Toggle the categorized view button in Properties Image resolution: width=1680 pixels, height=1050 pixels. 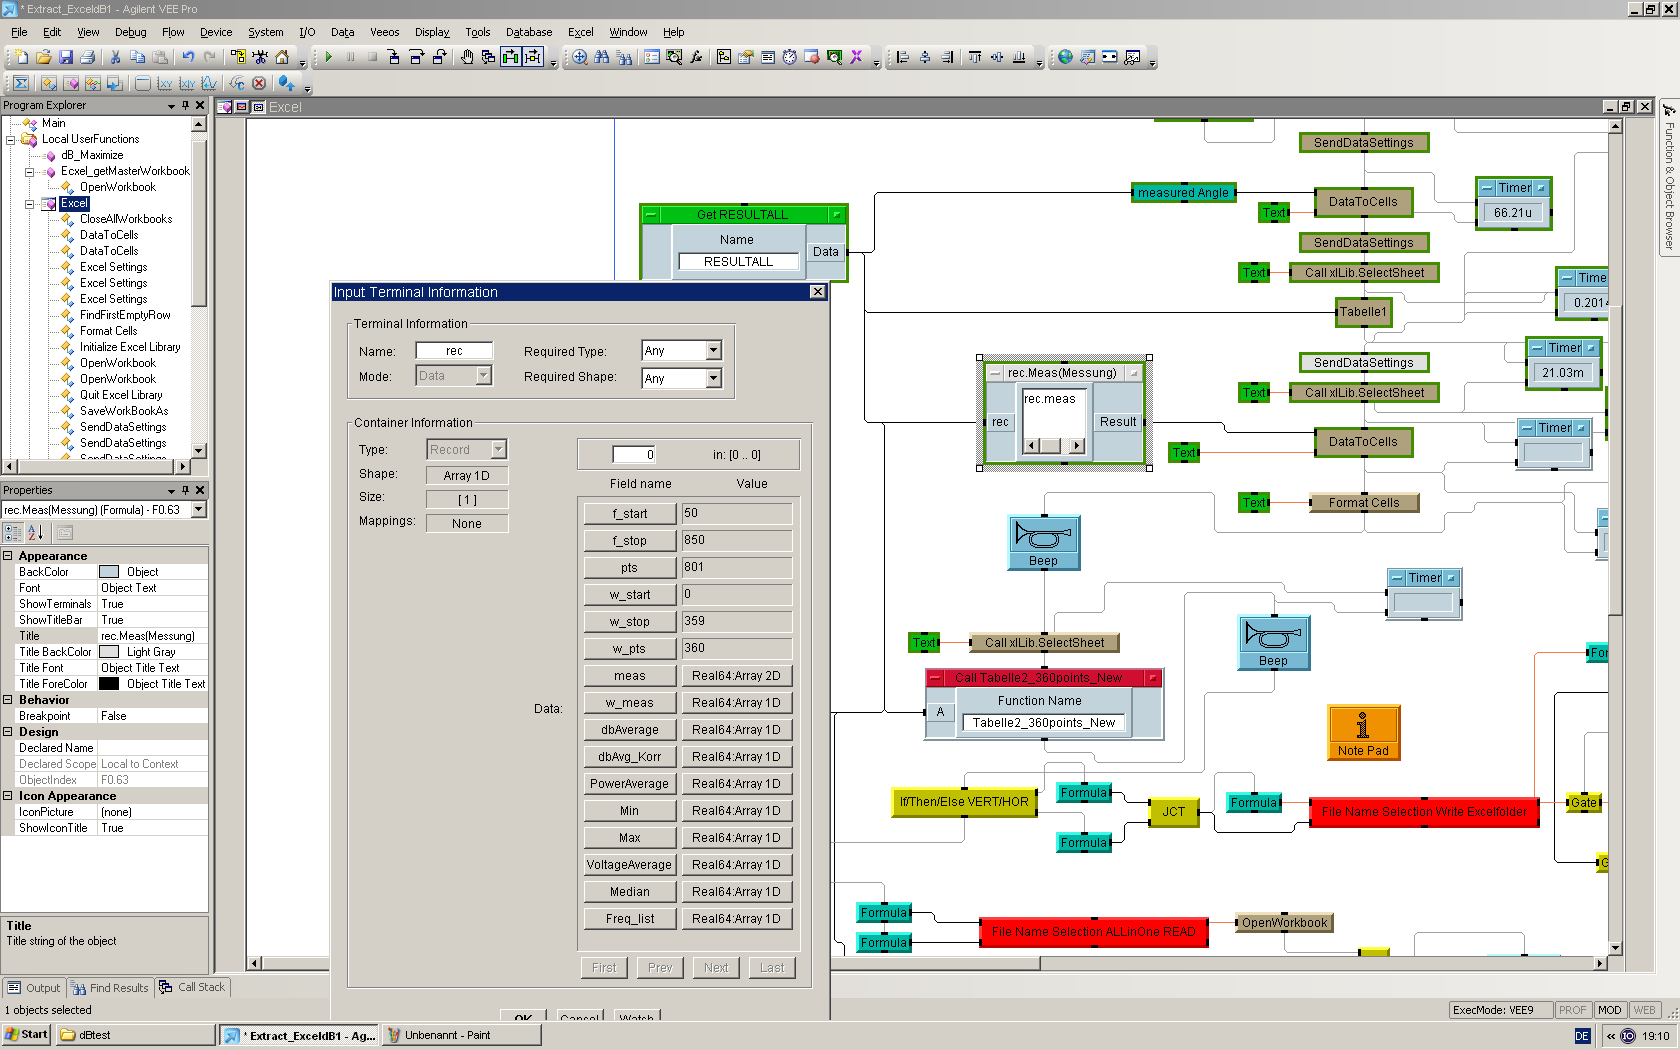click(x=13, y=533)
